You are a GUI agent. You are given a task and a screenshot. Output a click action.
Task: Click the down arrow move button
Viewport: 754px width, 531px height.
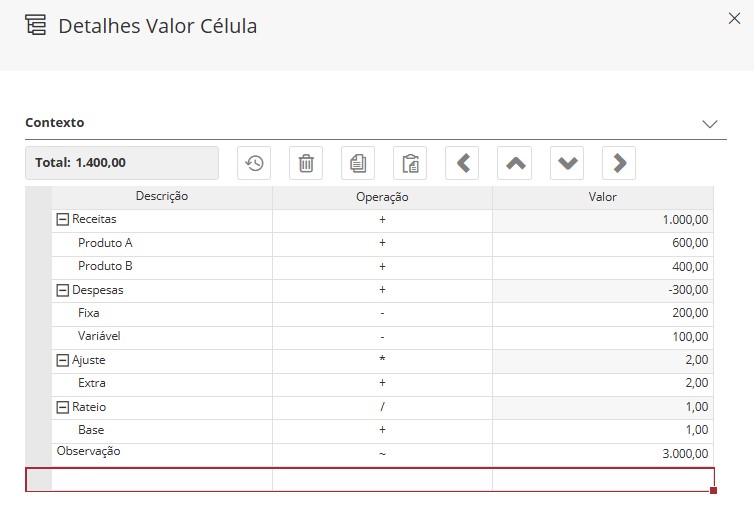[x=567, y=163]
